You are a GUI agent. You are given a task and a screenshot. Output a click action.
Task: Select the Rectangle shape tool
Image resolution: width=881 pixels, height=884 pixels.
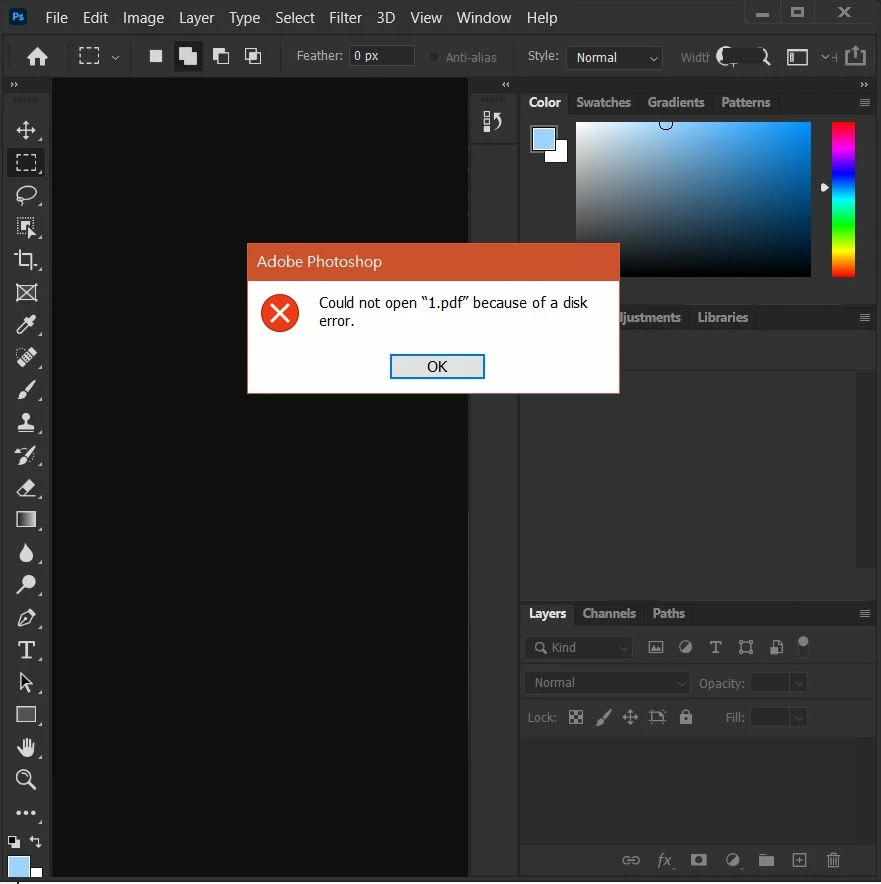[26, 715]
